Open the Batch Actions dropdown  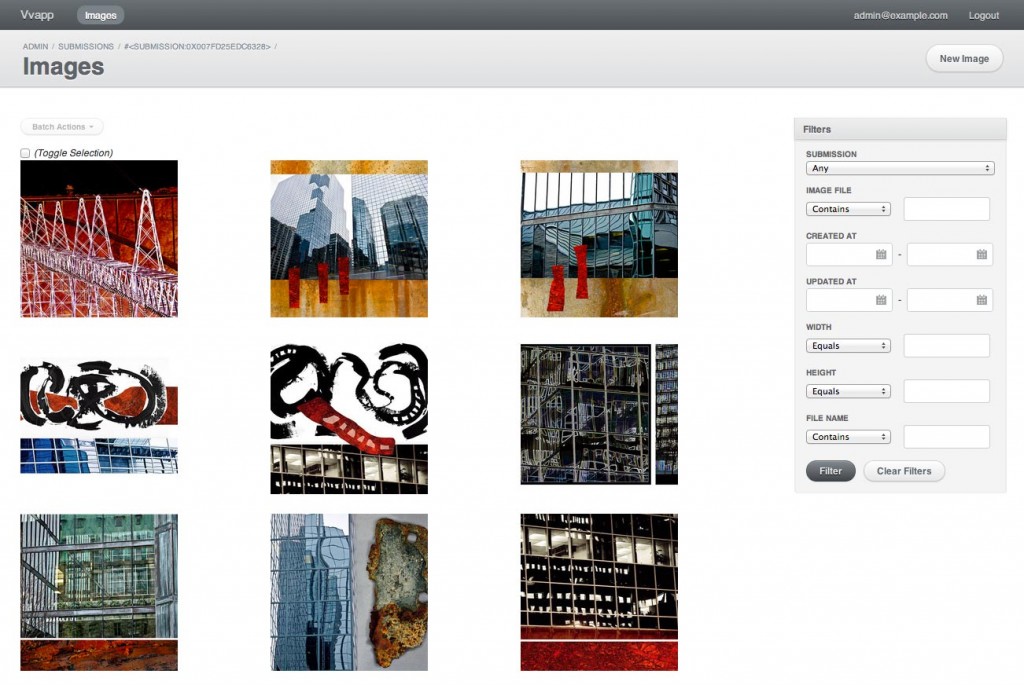click(x=62, y=127)
